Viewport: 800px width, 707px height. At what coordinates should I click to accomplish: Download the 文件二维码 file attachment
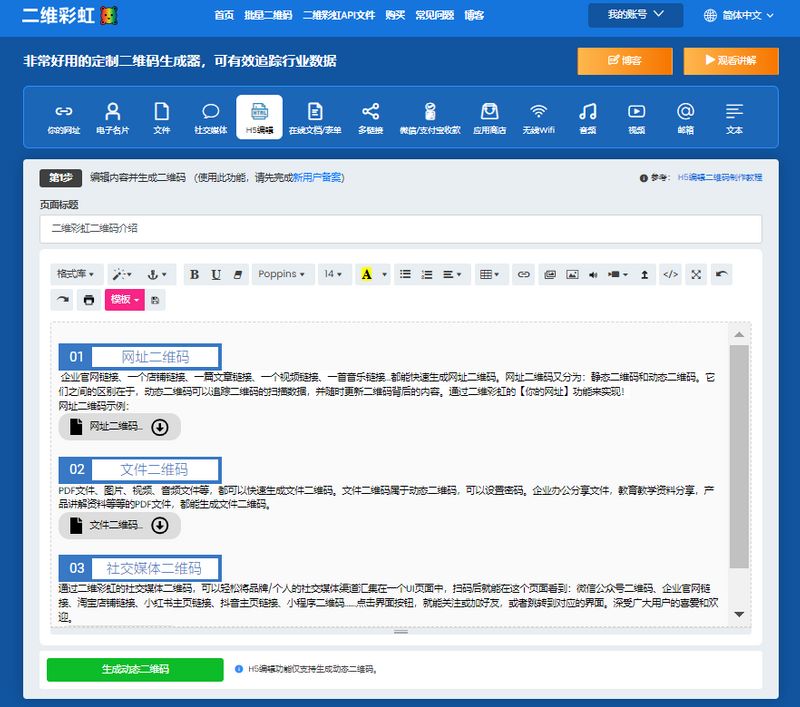coord(160,525)
